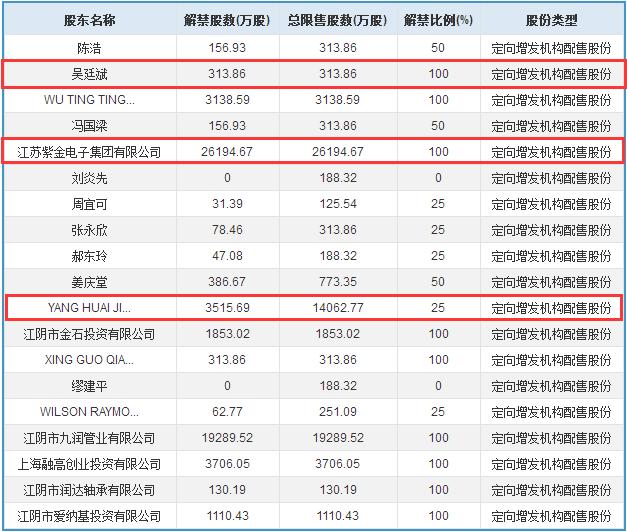This screenshot has height=532, width=627.
Task: Select the YANG HUAI JI... shareholder cell
Action: (x=90, y=308)
